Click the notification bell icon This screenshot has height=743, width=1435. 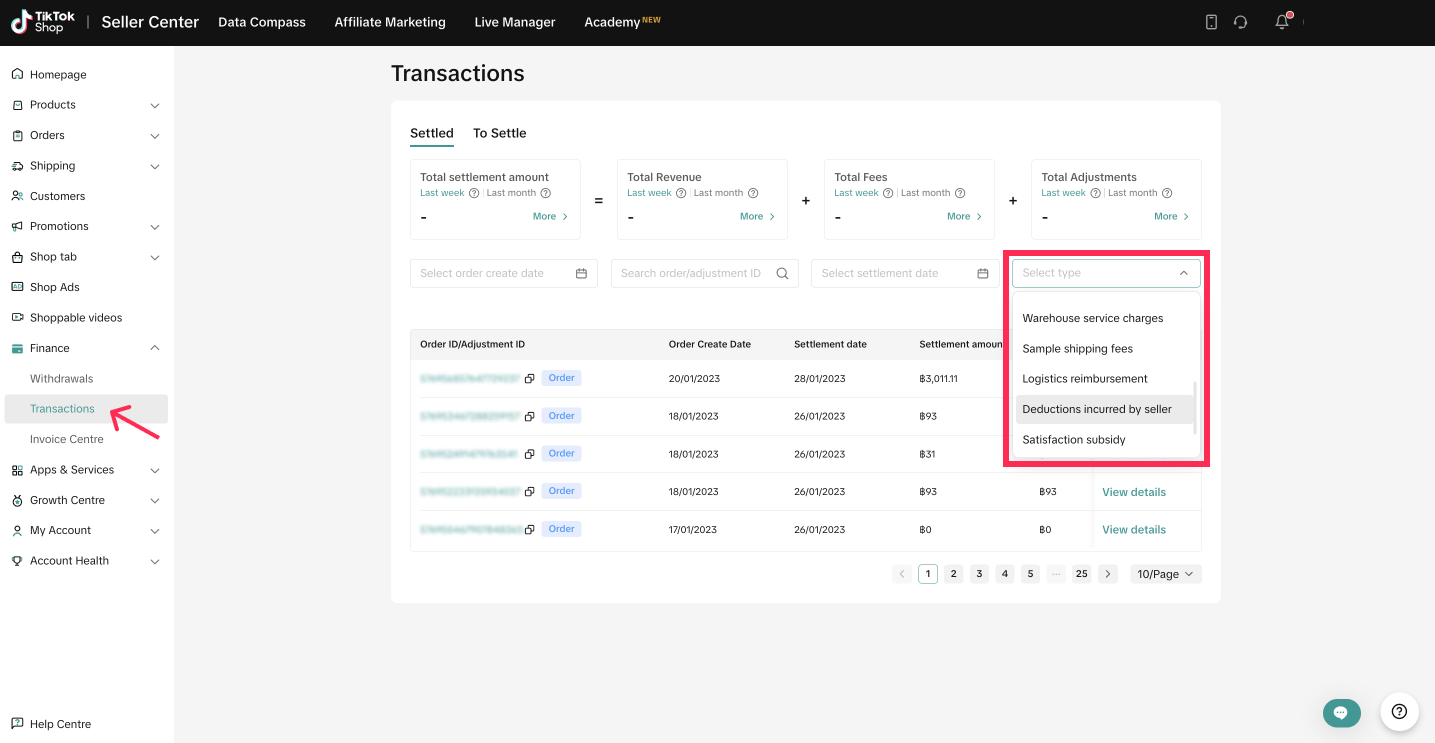(x=1282, y=22)
